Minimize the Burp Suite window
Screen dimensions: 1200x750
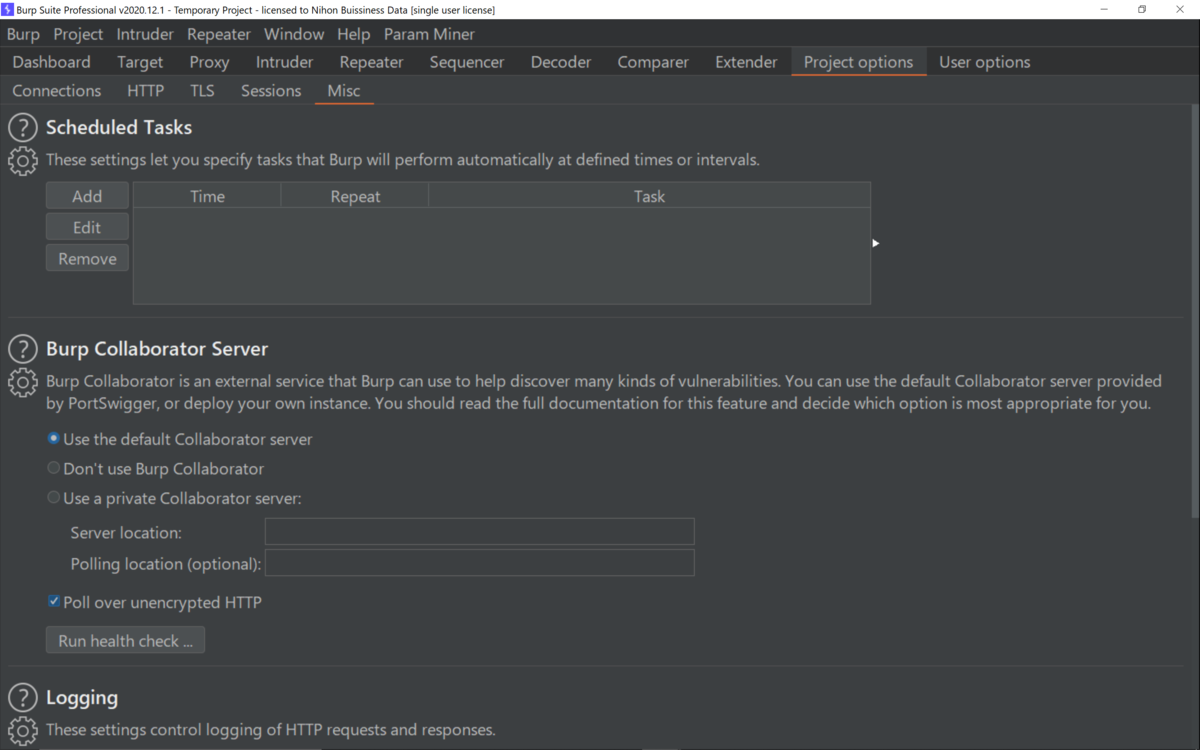point(1104,9)
